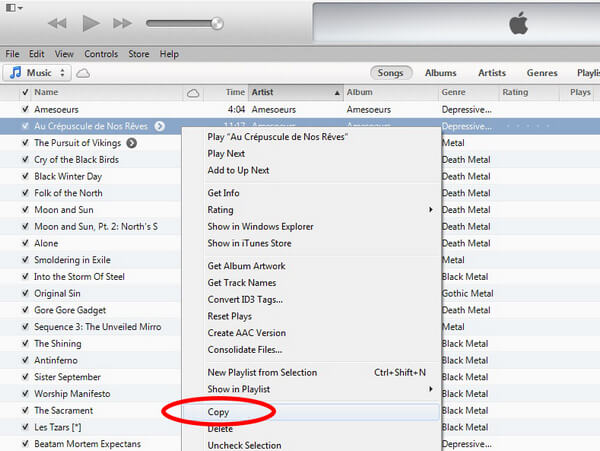Choose Convert ID3 Tags...
This screenshot has height=451, width=600.
(x=311, y=300)
